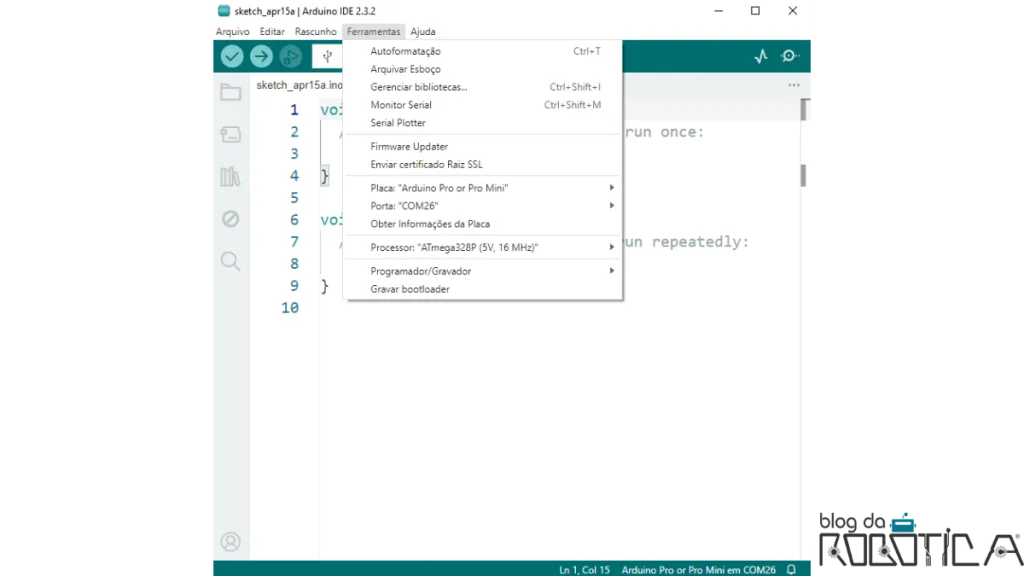Expand the Porta "COM26" submenu
The image size is (1024, 576).
tap(483, 206)
